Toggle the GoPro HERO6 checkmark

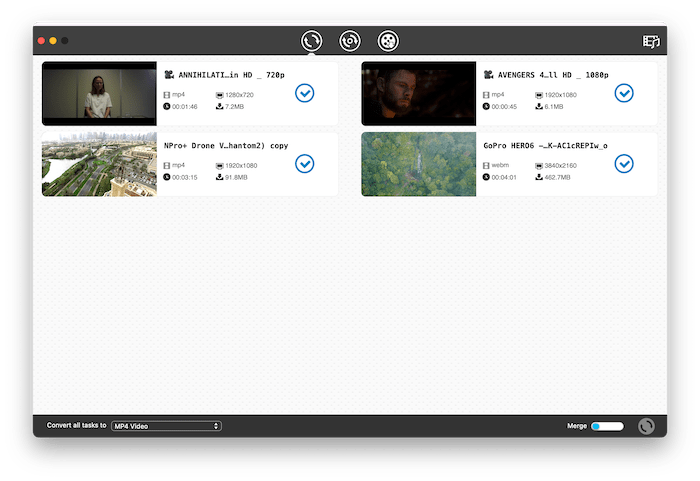tap(624, 164)
